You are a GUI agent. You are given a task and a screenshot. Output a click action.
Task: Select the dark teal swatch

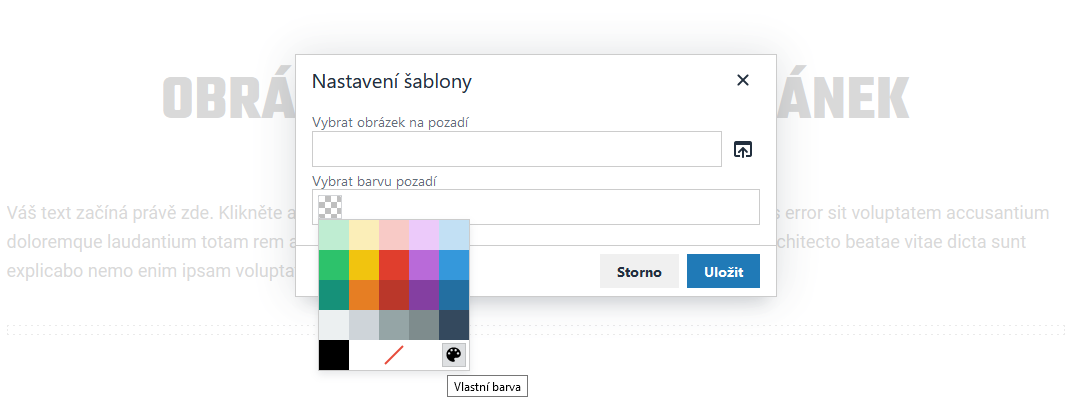pos(334,295)
